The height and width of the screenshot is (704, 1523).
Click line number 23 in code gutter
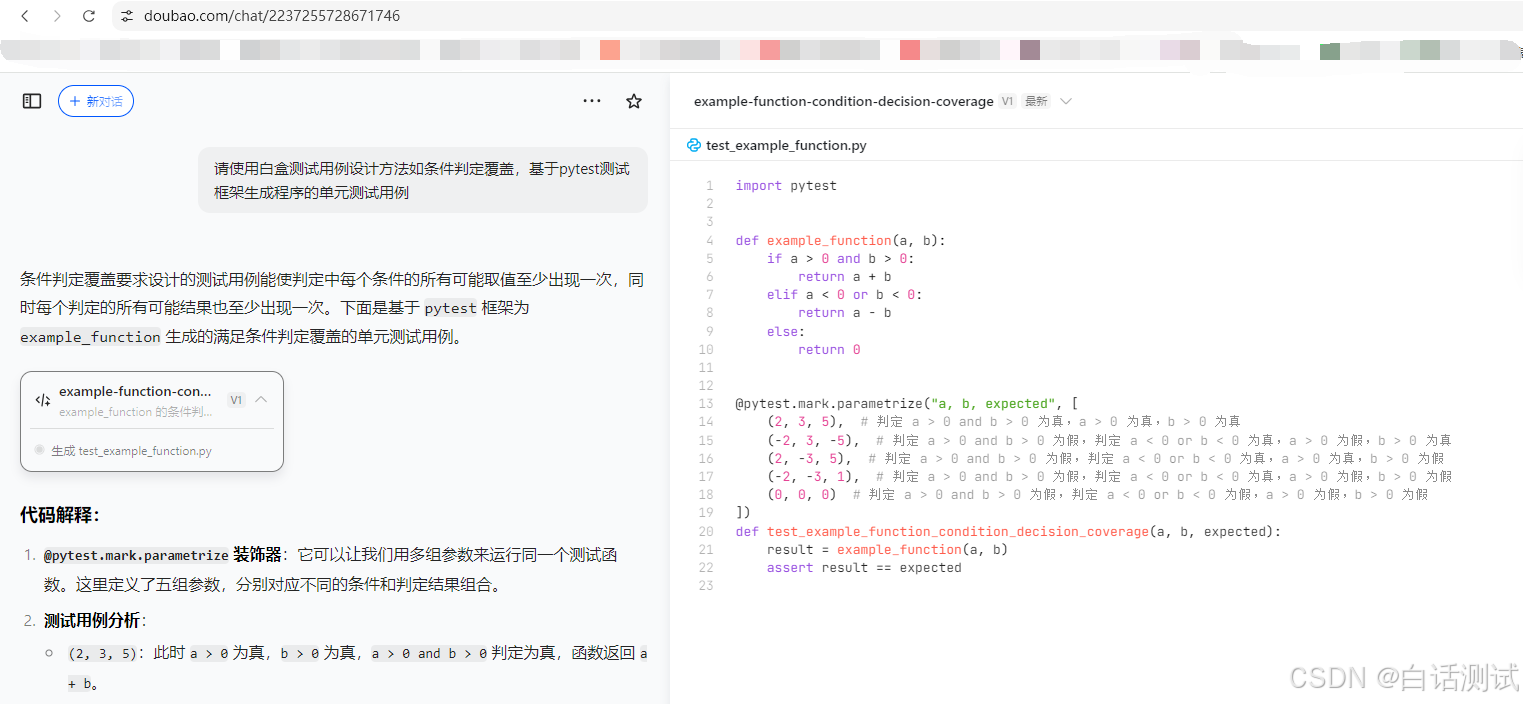tap(707, 585)
